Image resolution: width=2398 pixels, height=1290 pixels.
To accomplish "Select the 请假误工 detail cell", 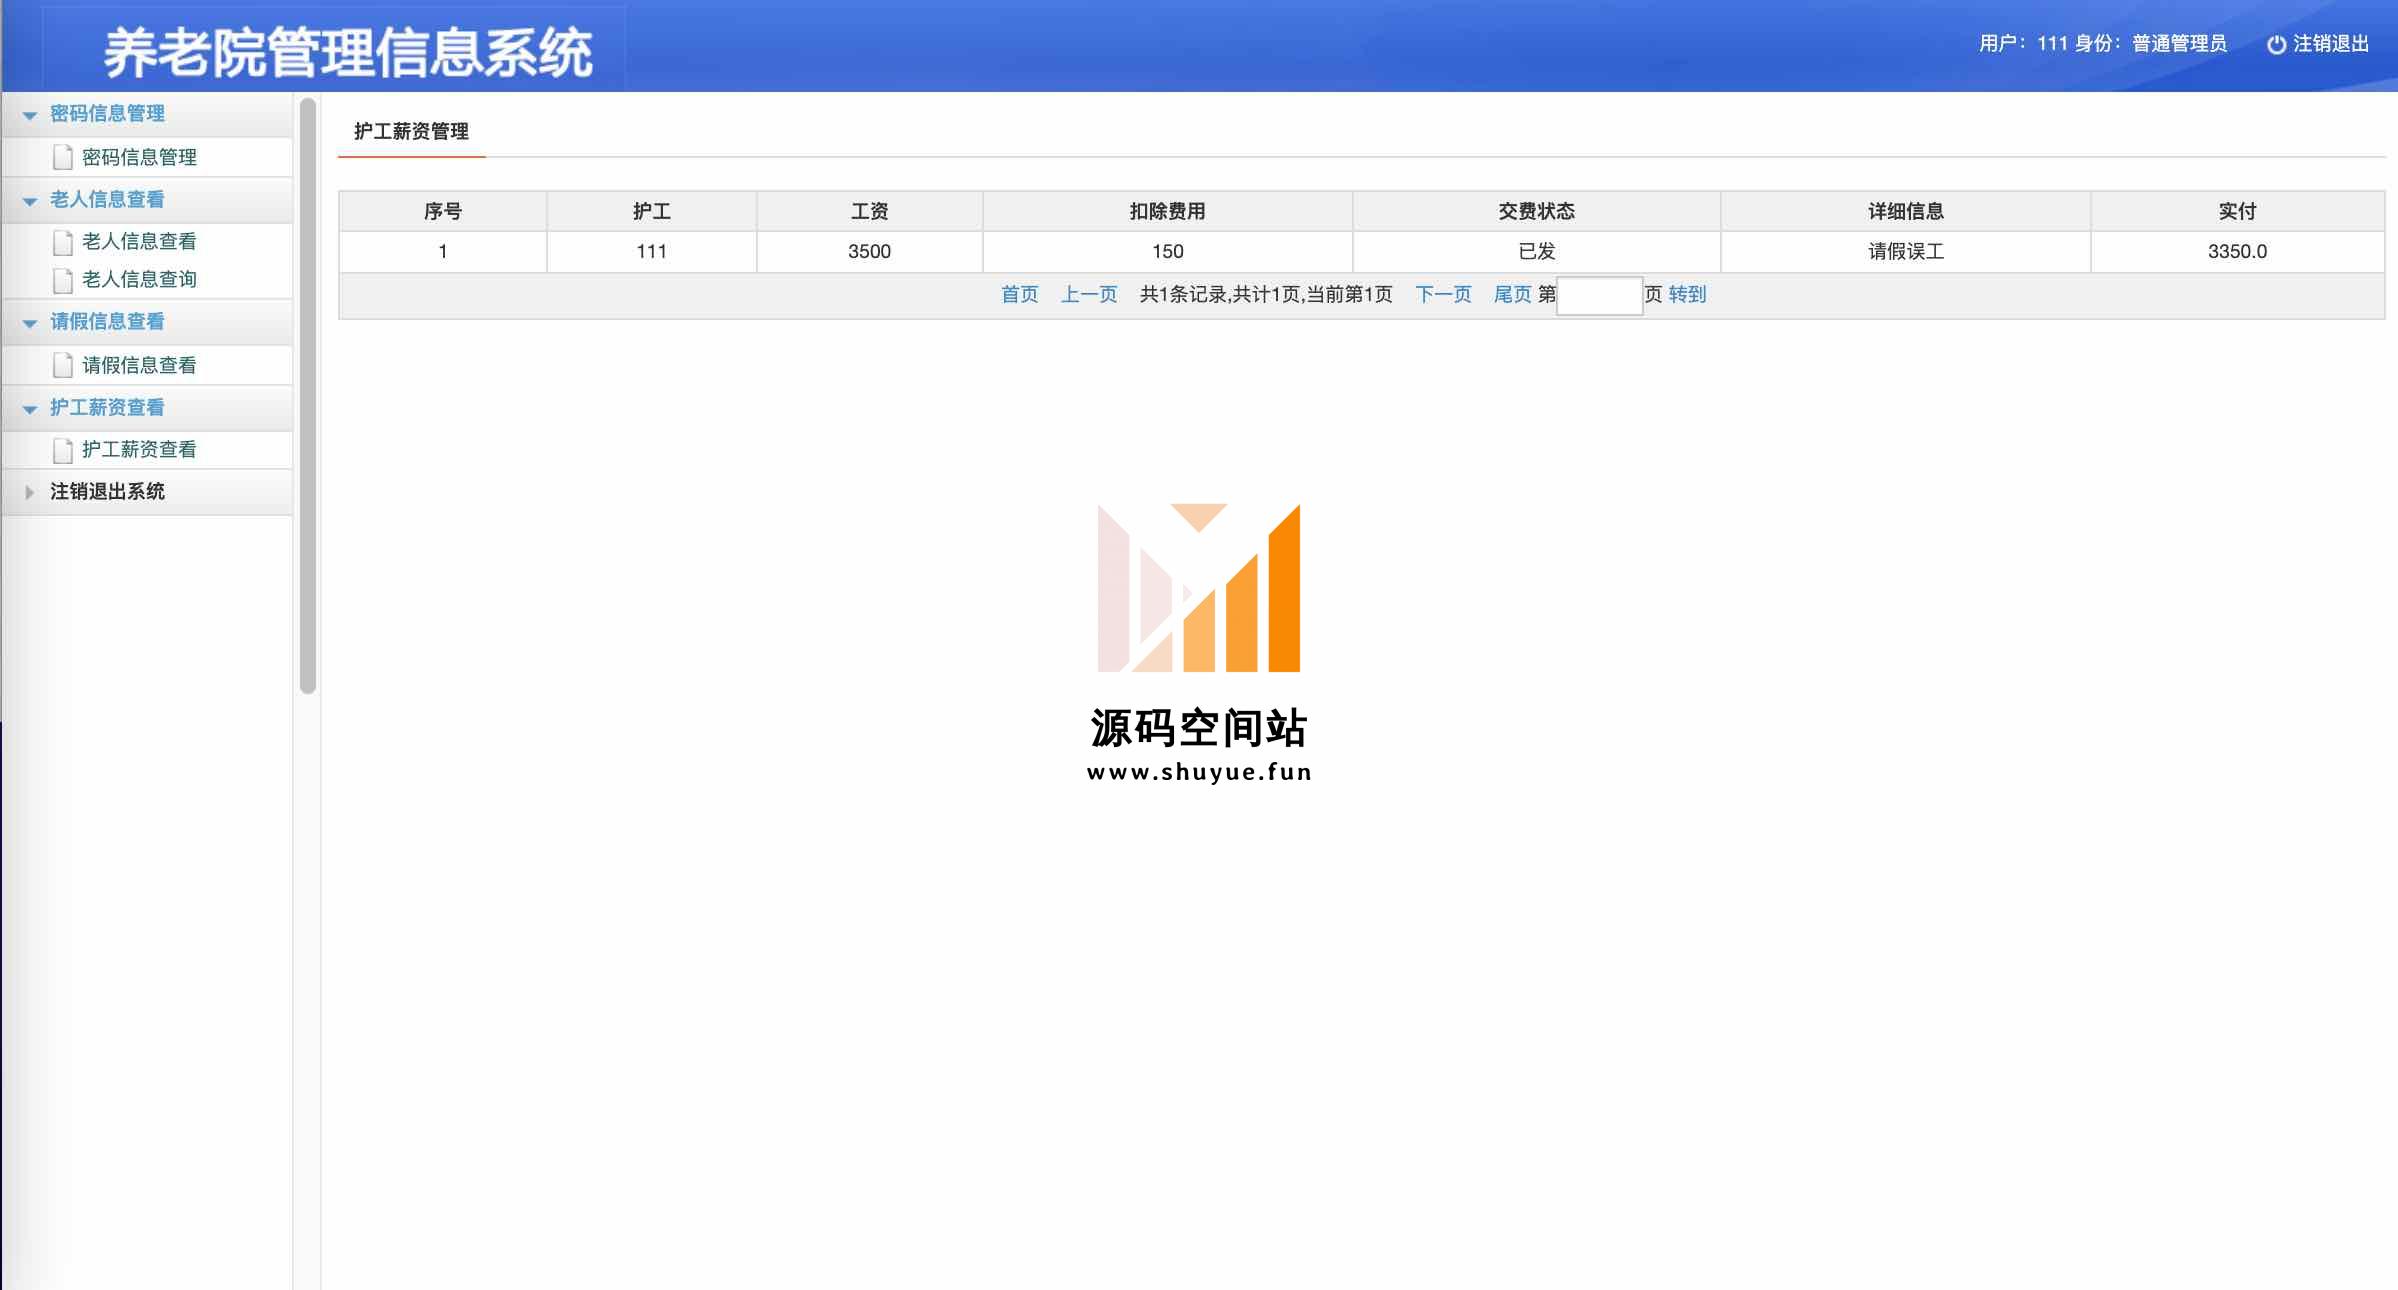I will [1906, 252].
